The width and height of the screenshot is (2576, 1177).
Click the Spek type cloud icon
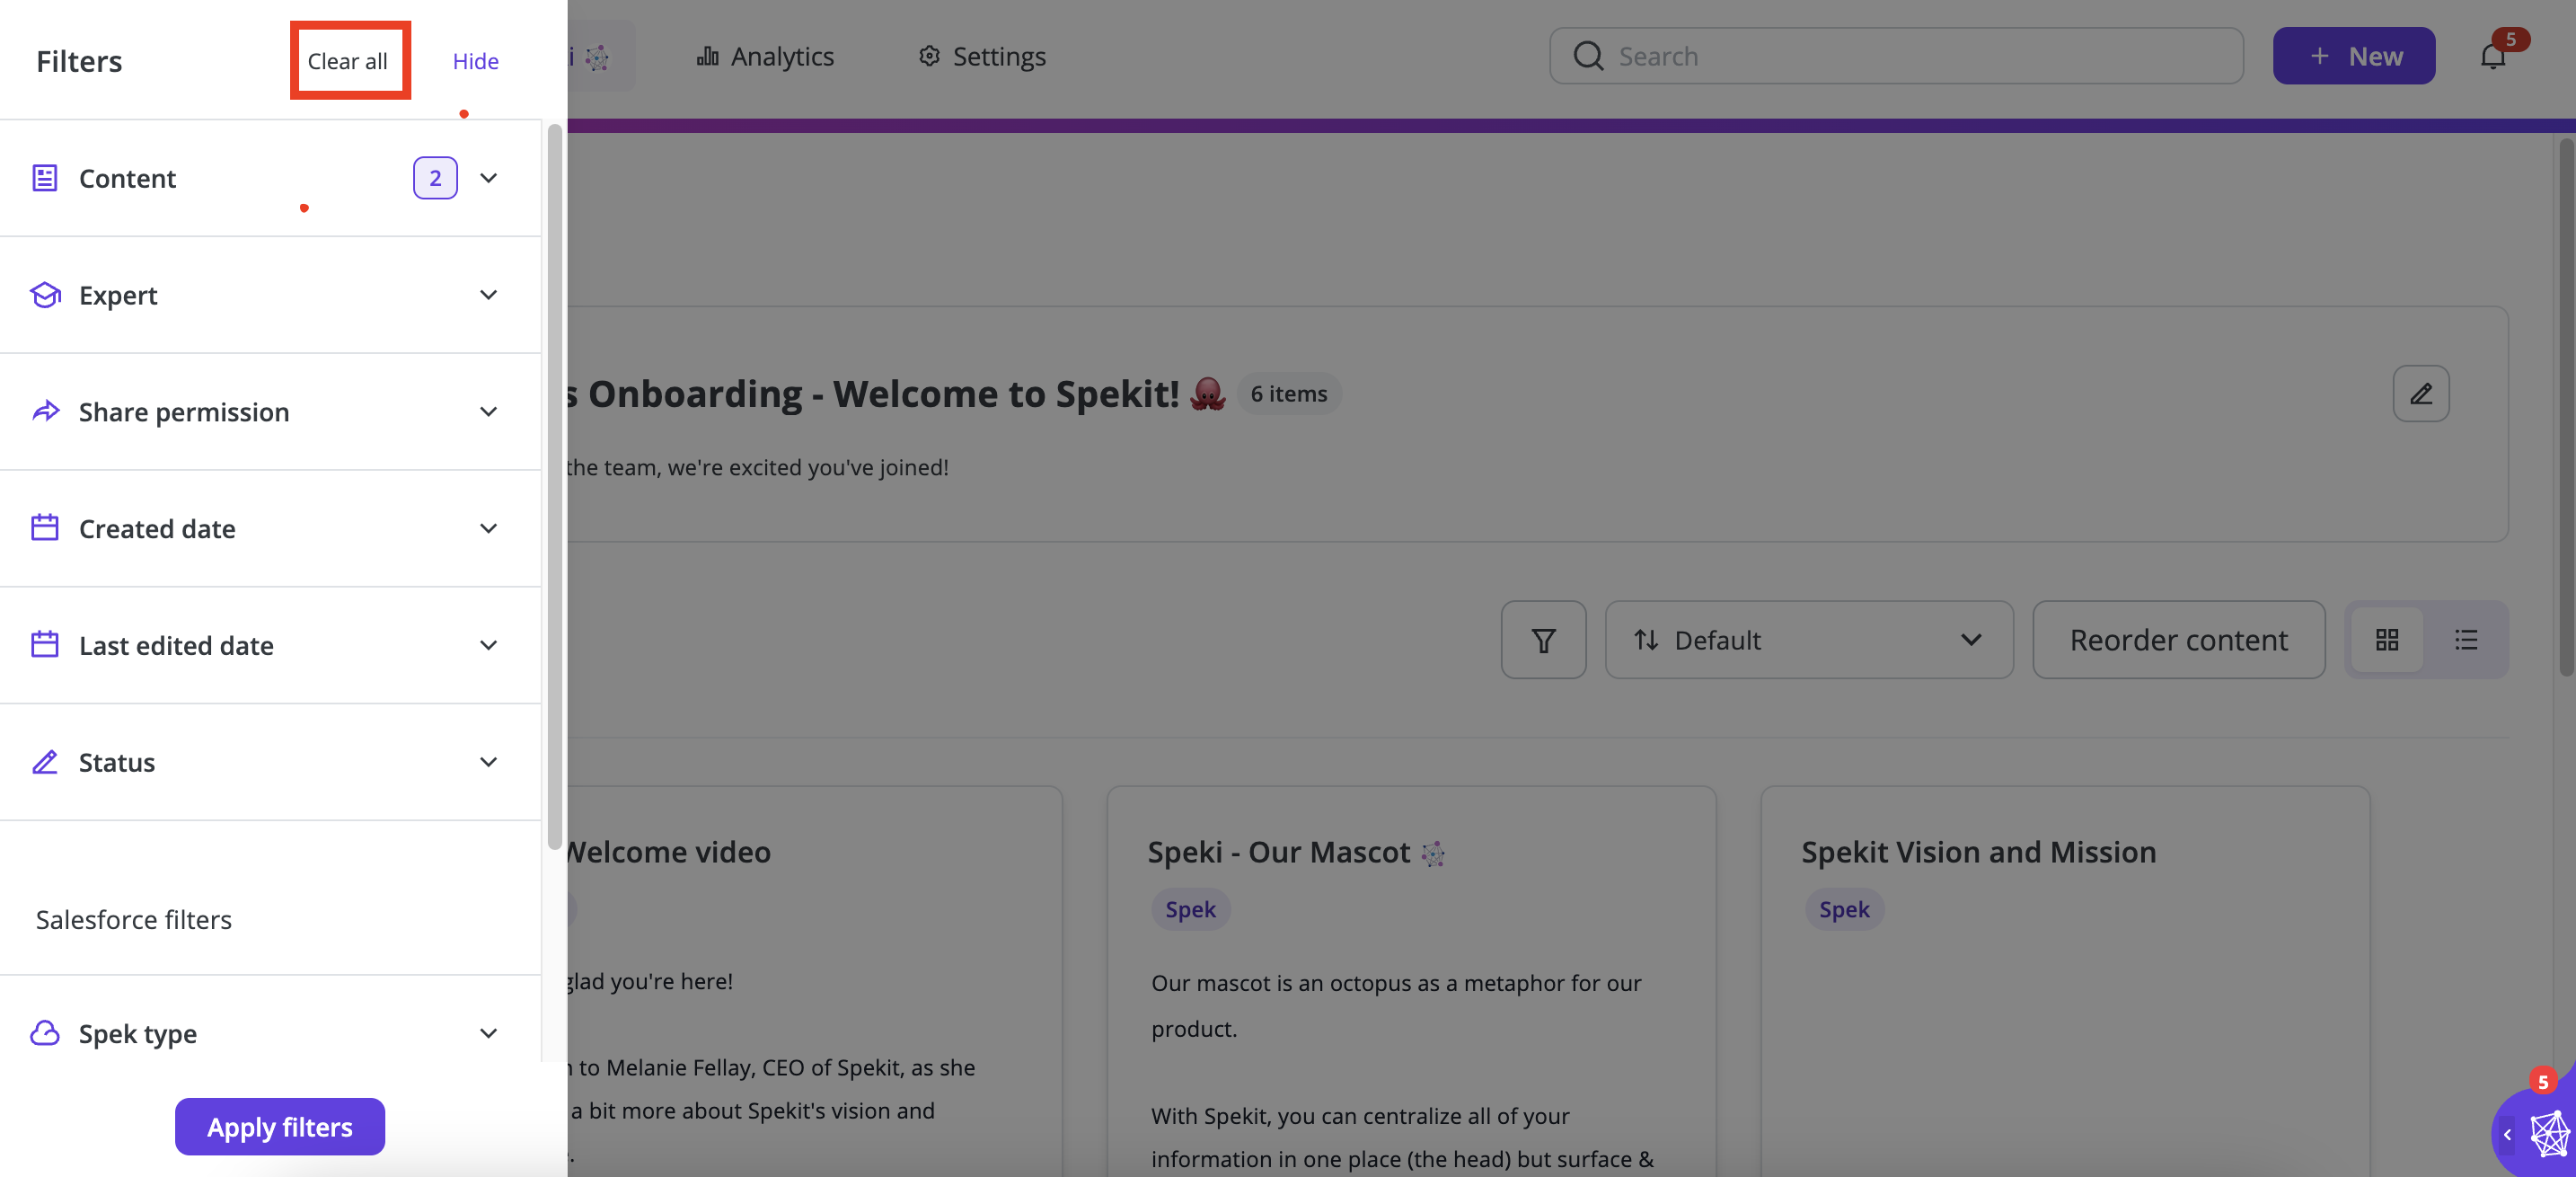tap(45, 1033)
